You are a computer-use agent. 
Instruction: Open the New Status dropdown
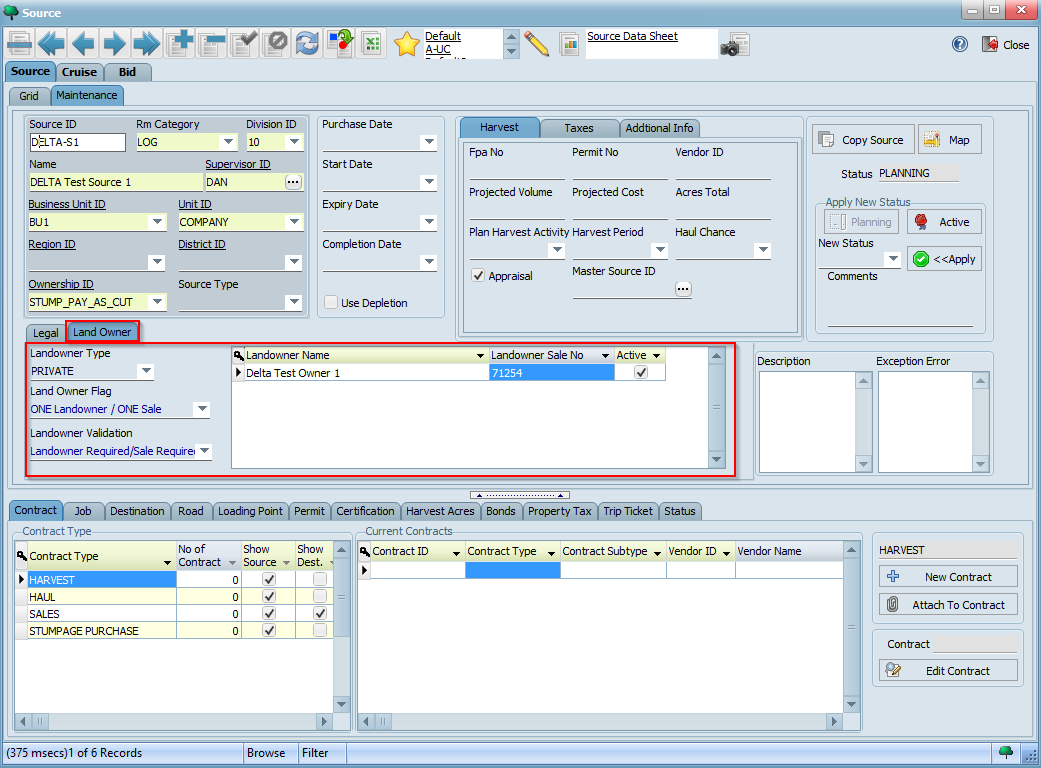coord(893,258)
